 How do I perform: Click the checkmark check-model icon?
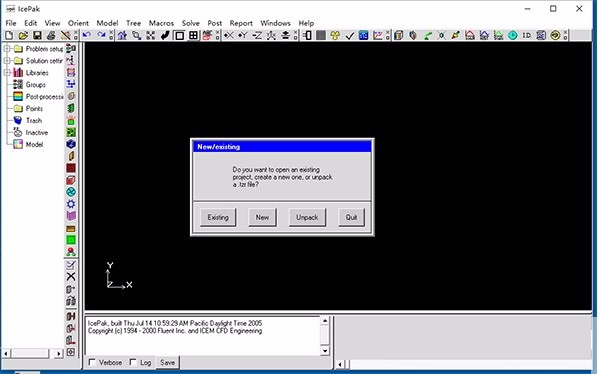(x=349, y=35)
